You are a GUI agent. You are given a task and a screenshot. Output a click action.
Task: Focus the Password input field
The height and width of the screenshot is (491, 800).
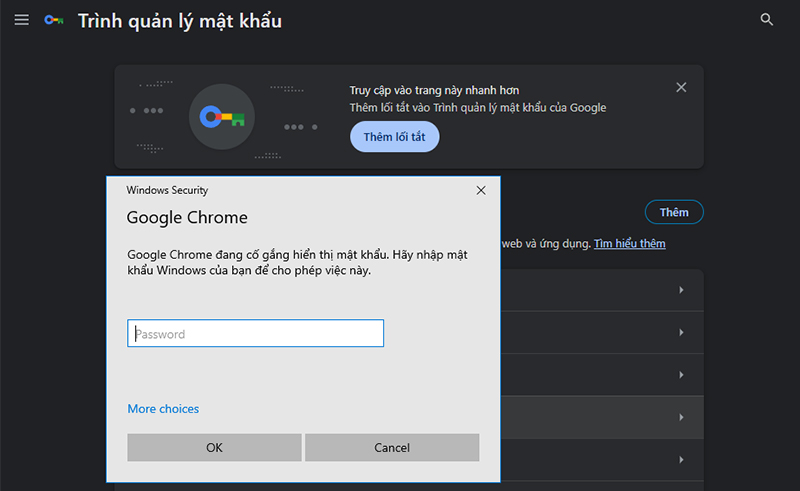point(256,333)
